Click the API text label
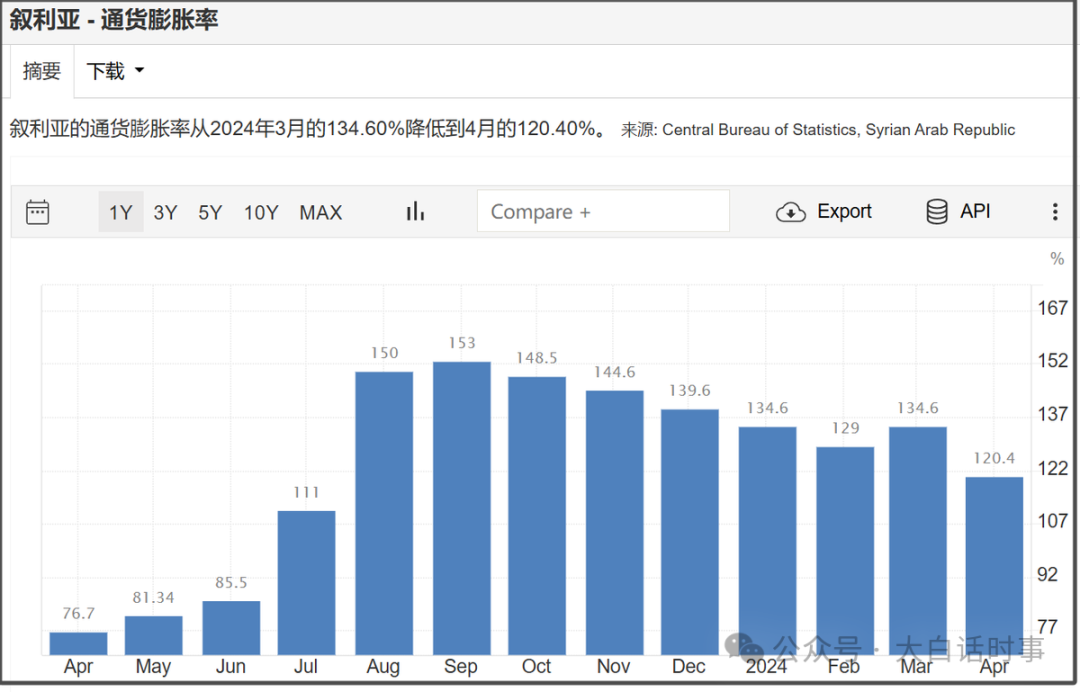This screenshot has width=1080, height=692. click(975, 212)
